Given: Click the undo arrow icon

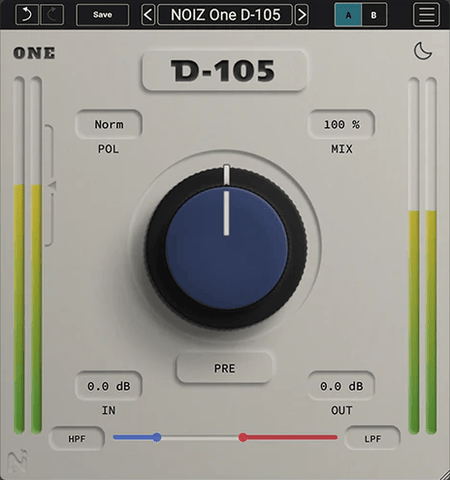Looking at the screenshot, I should click(x=27, y=15).
